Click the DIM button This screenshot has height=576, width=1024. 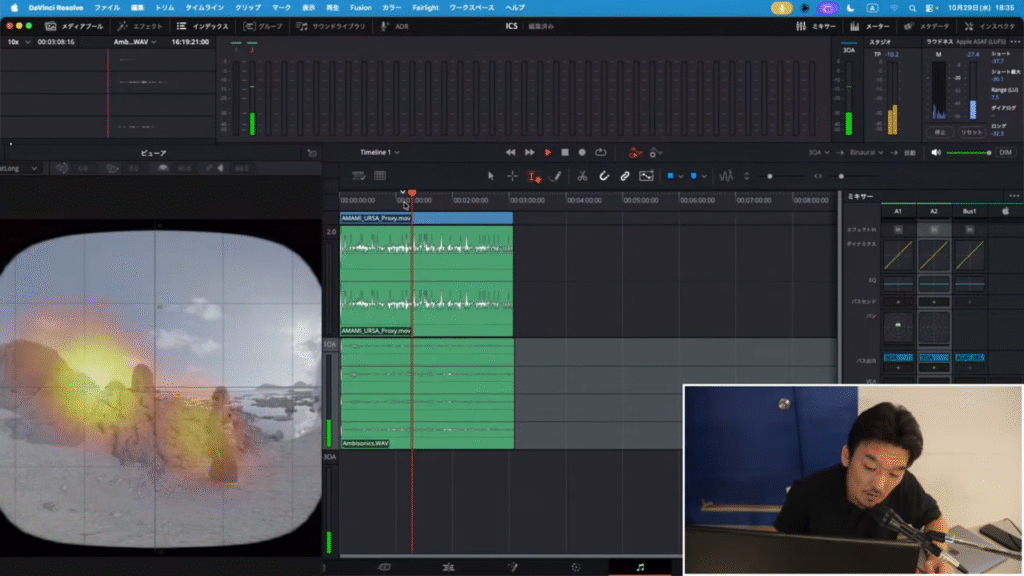point(1005,152)
